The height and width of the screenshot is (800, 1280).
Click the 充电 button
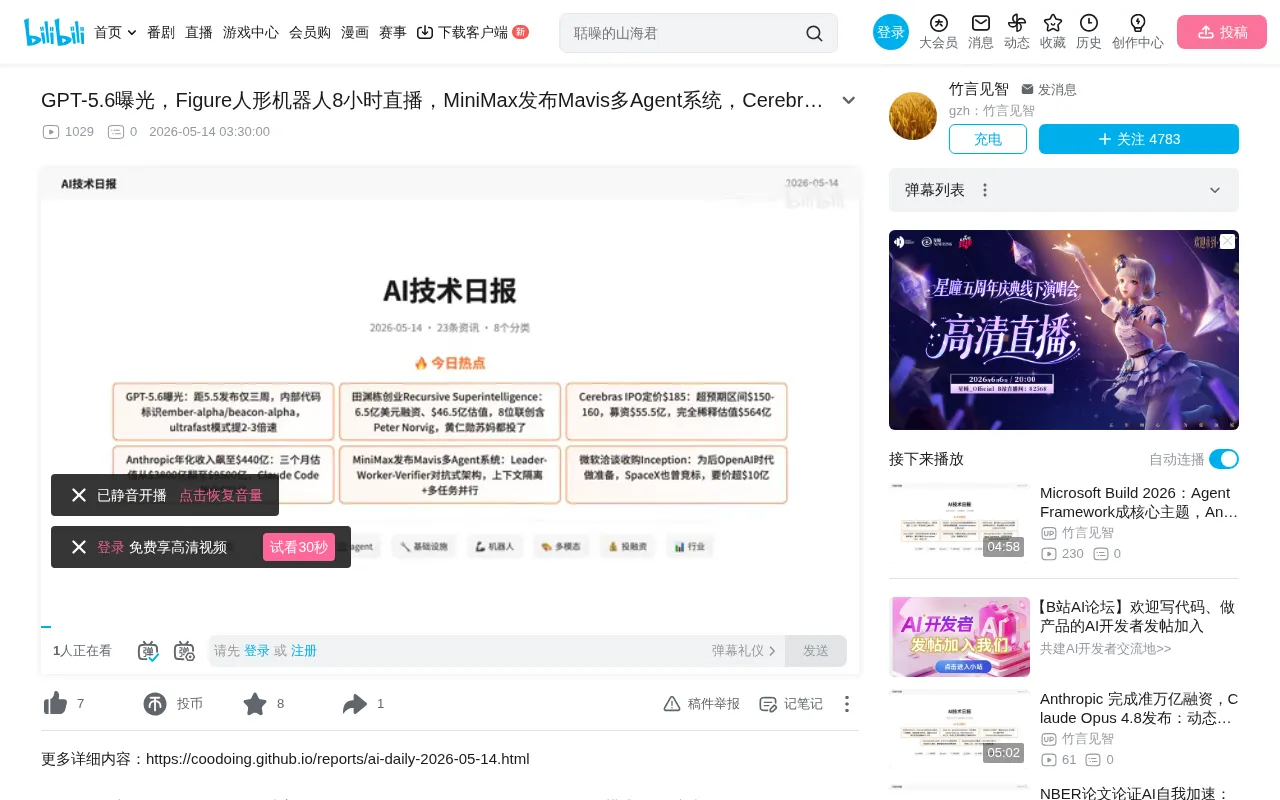[x=988, y=139]
